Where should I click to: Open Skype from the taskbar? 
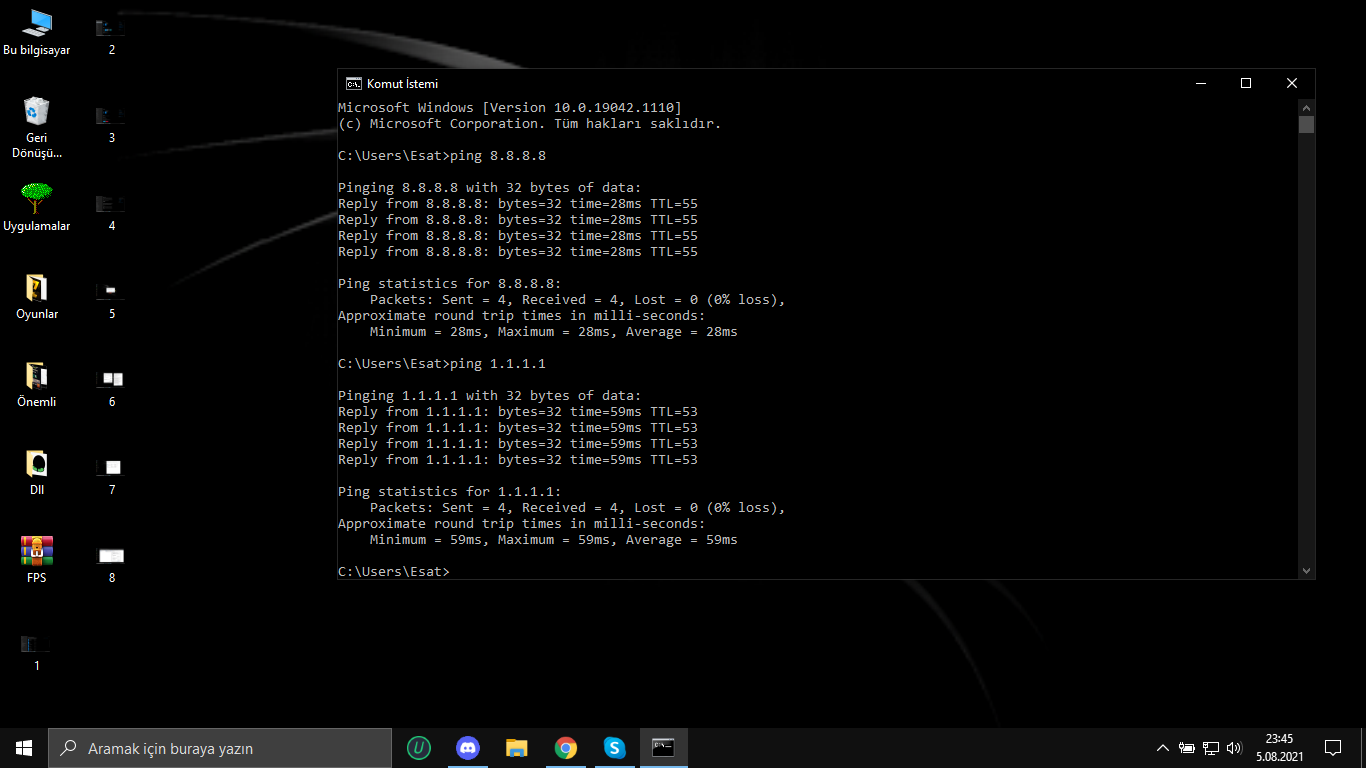click(614, 748)
